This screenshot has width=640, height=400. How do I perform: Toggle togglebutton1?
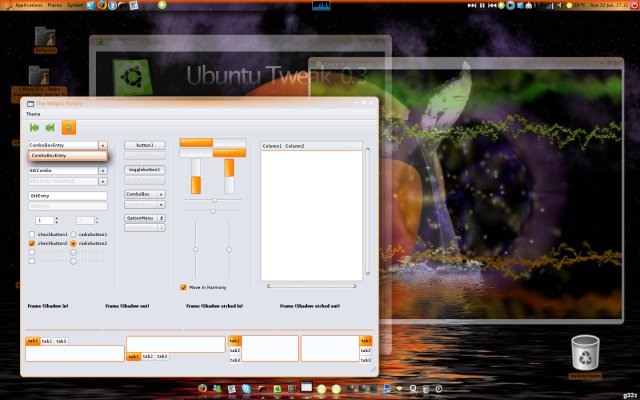pos(144,169)
